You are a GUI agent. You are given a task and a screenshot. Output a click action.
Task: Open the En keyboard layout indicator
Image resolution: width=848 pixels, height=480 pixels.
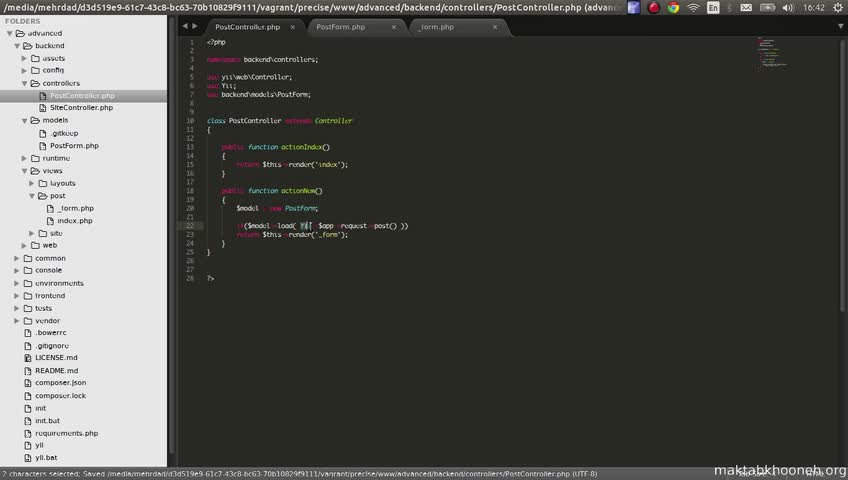713,8
